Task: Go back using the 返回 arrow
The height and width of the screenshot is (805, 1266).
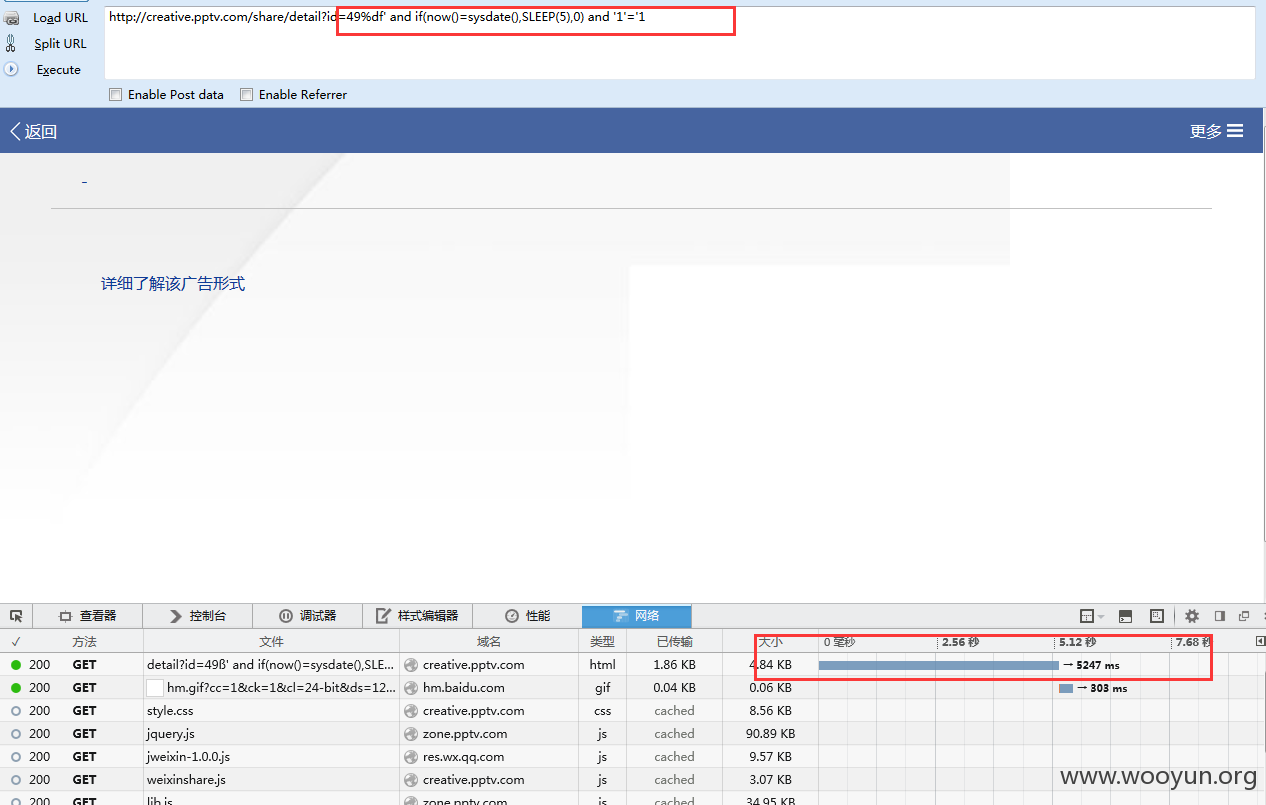Action: pos(33,131)
